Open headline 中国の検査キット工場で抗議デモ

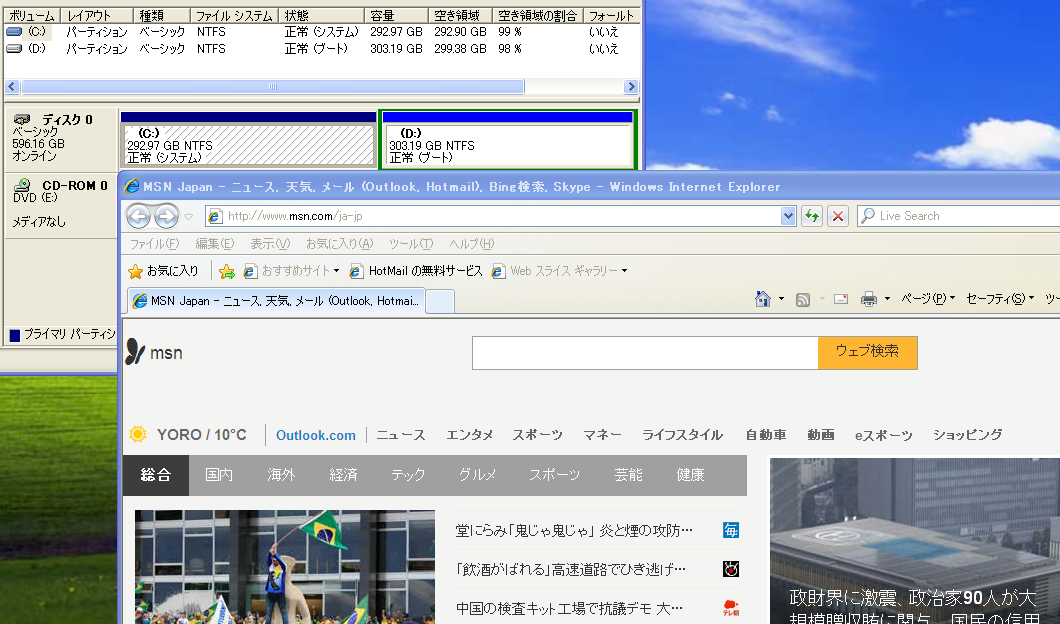569,608
